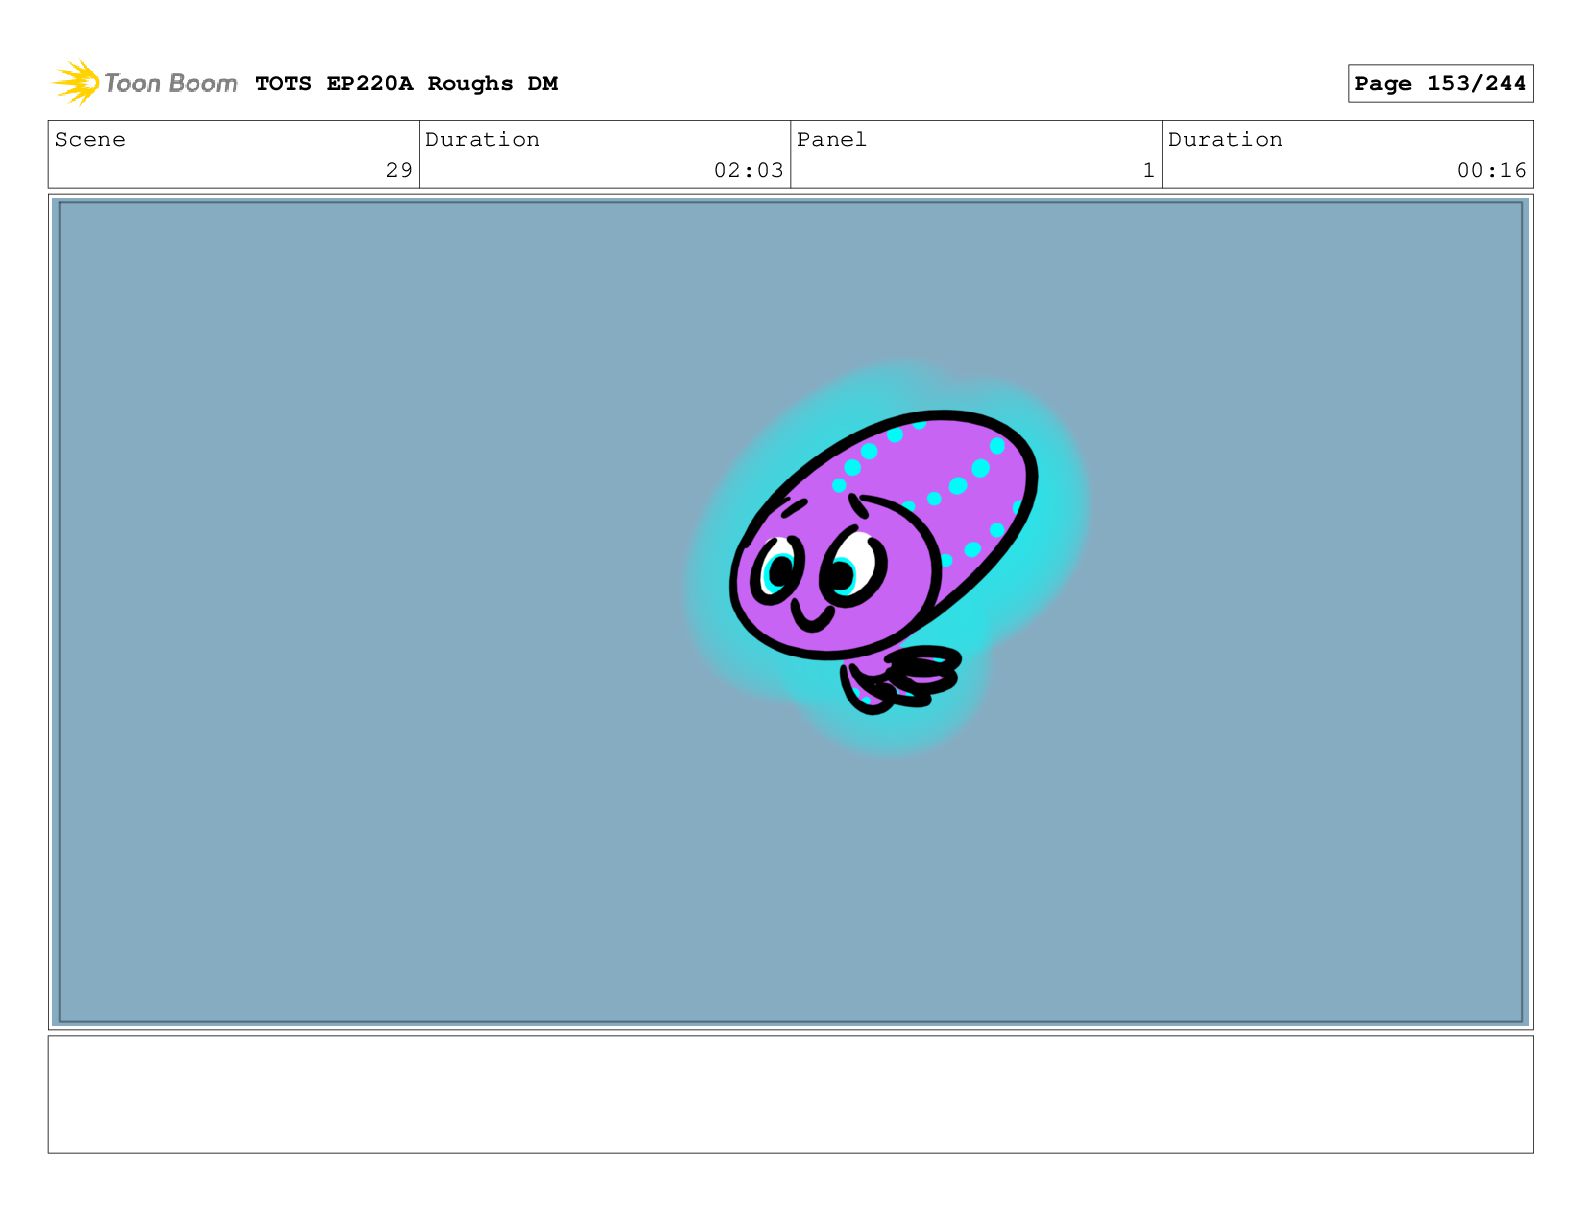Viewport: 1582px width, 1225px height.
Task: Select scene number '29'
Action: click(399, 170)
